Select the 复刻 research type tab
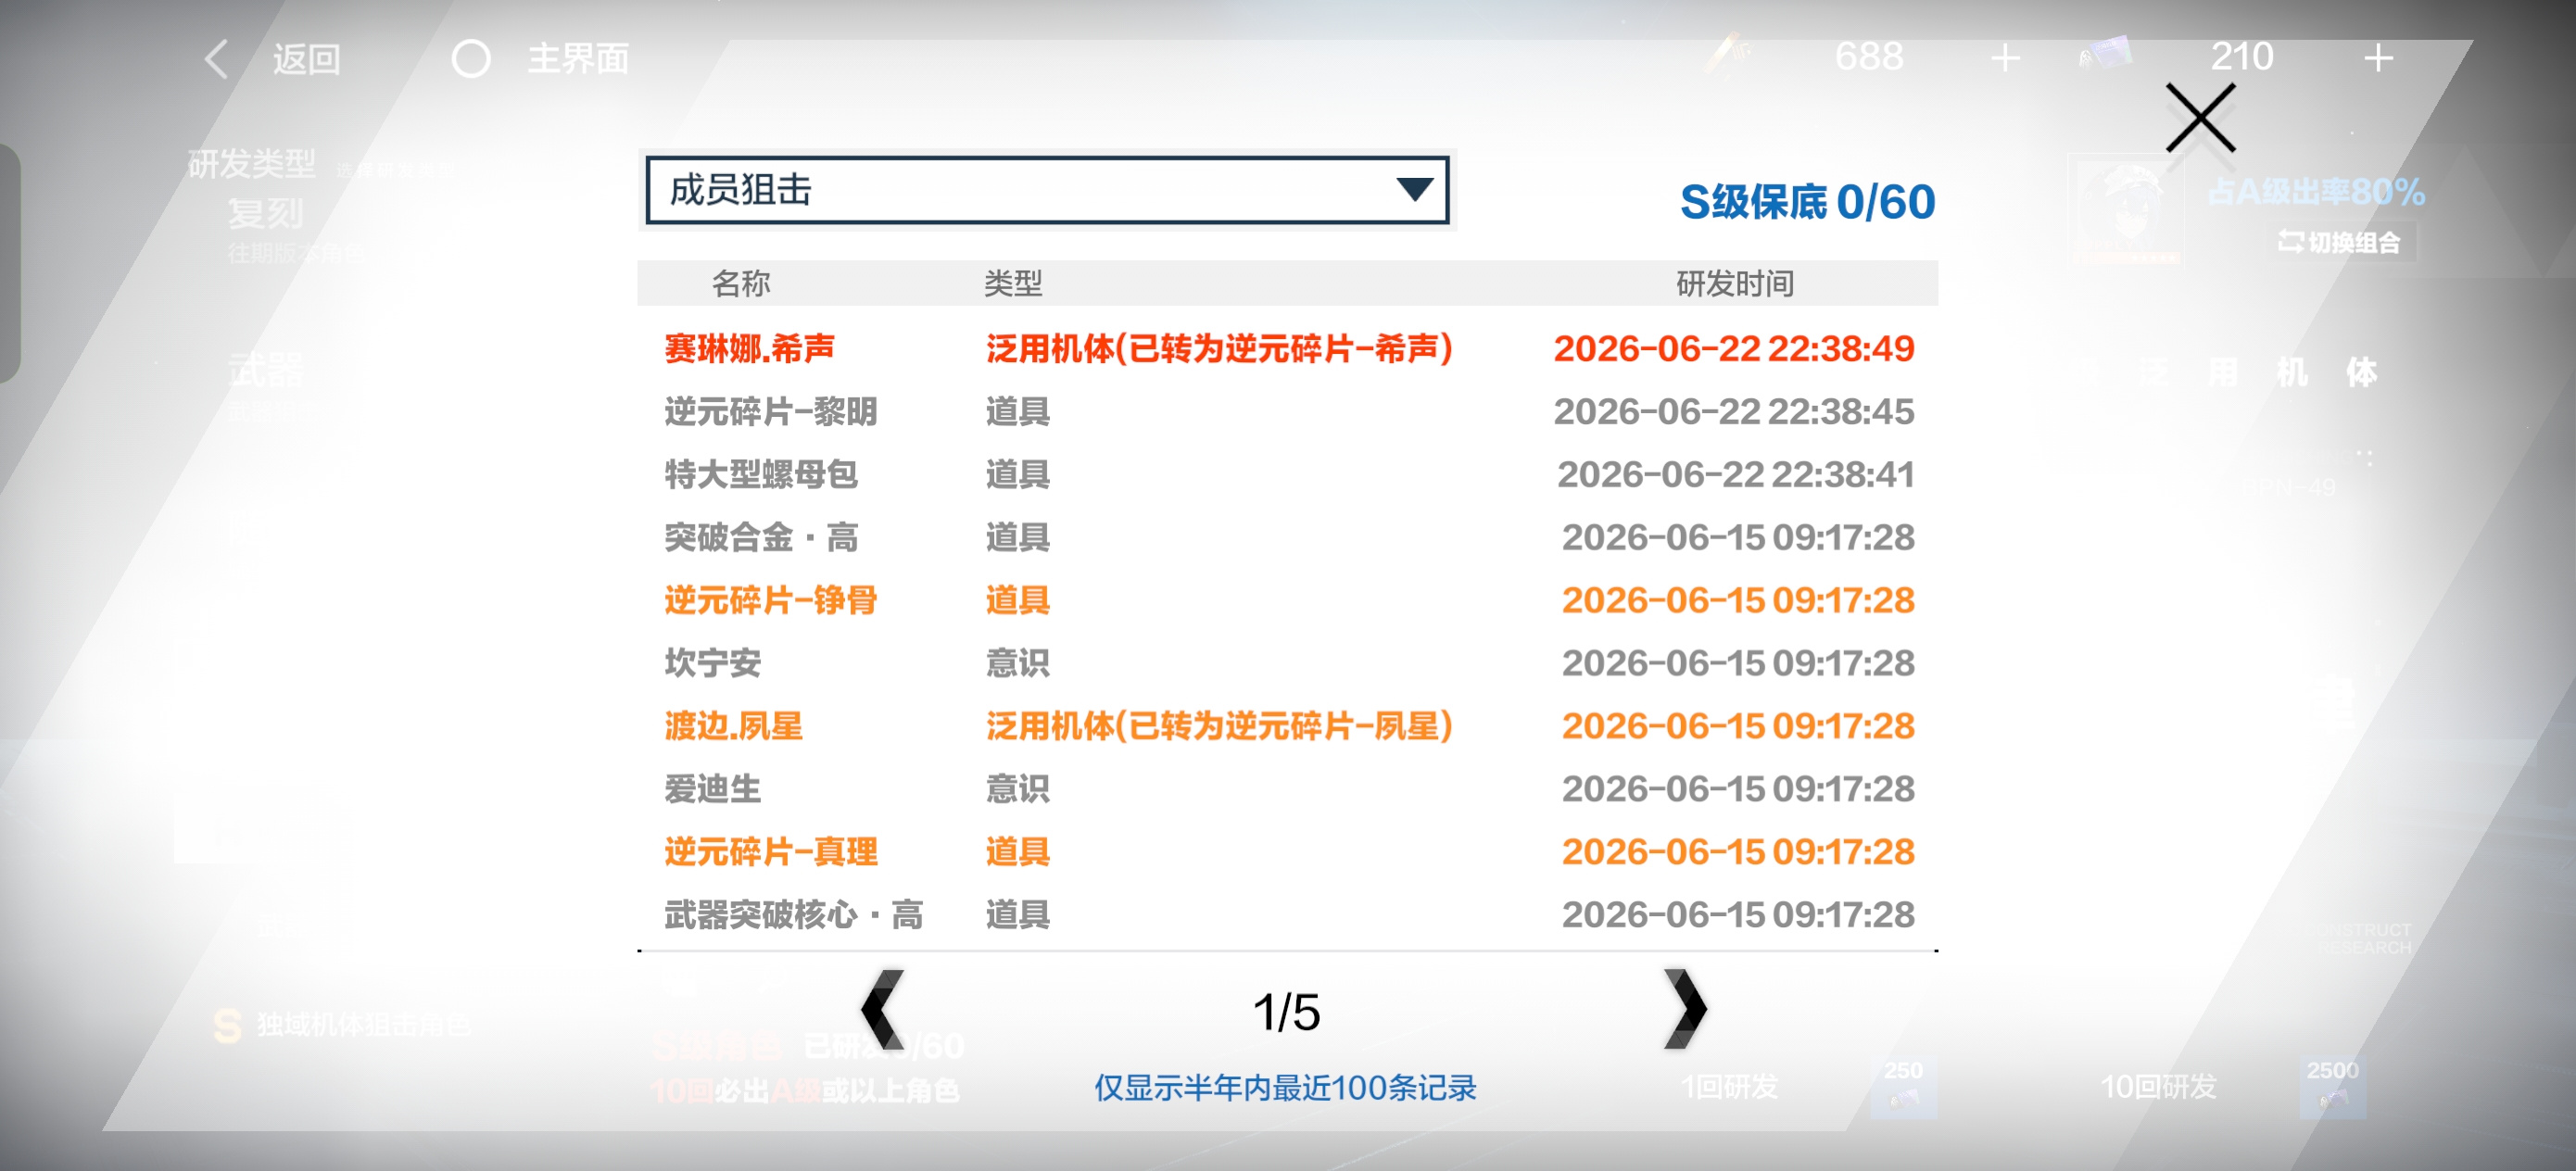 (x=265, y=214)
